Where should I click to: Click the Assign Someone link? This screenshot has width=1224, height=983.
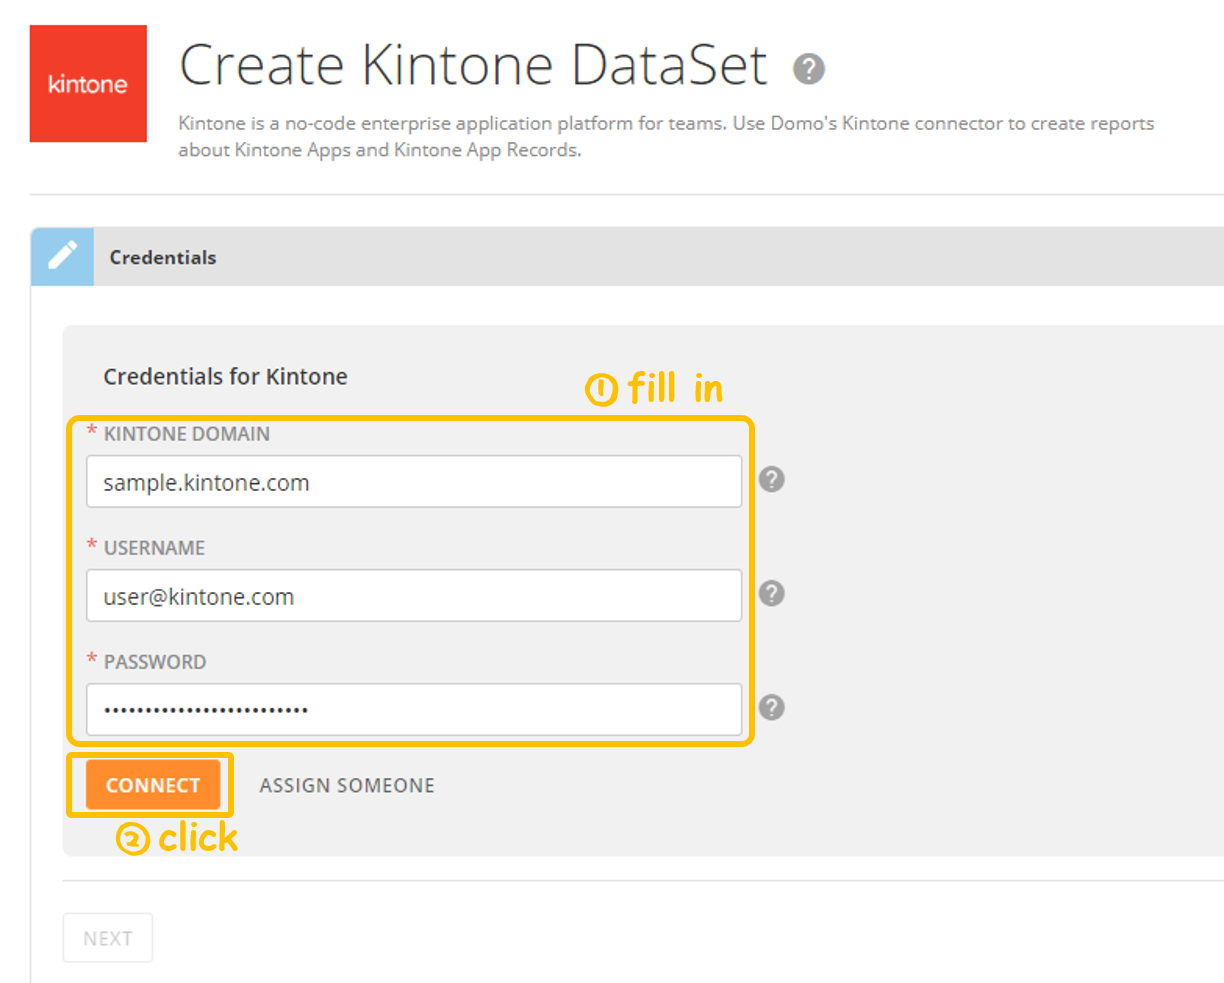coord(347,786)
